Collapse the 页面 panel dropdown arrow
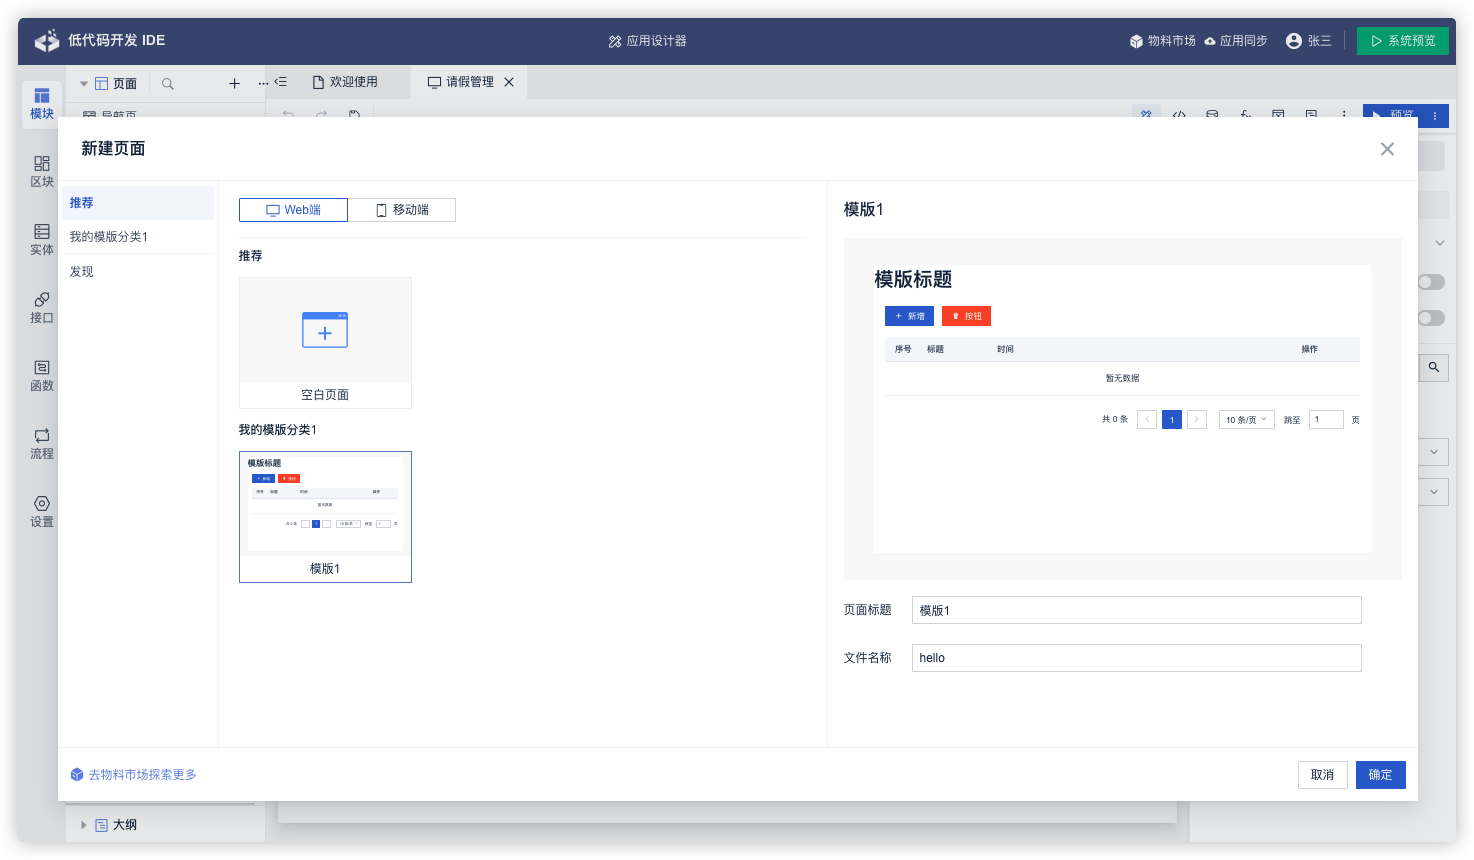The width and height of the screenshot is (1474, 860). 84,84
